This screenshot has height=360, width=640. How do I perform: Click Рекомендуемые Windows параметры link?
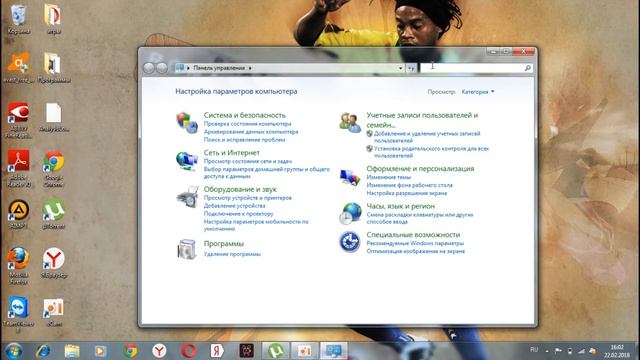pos(415,243)
